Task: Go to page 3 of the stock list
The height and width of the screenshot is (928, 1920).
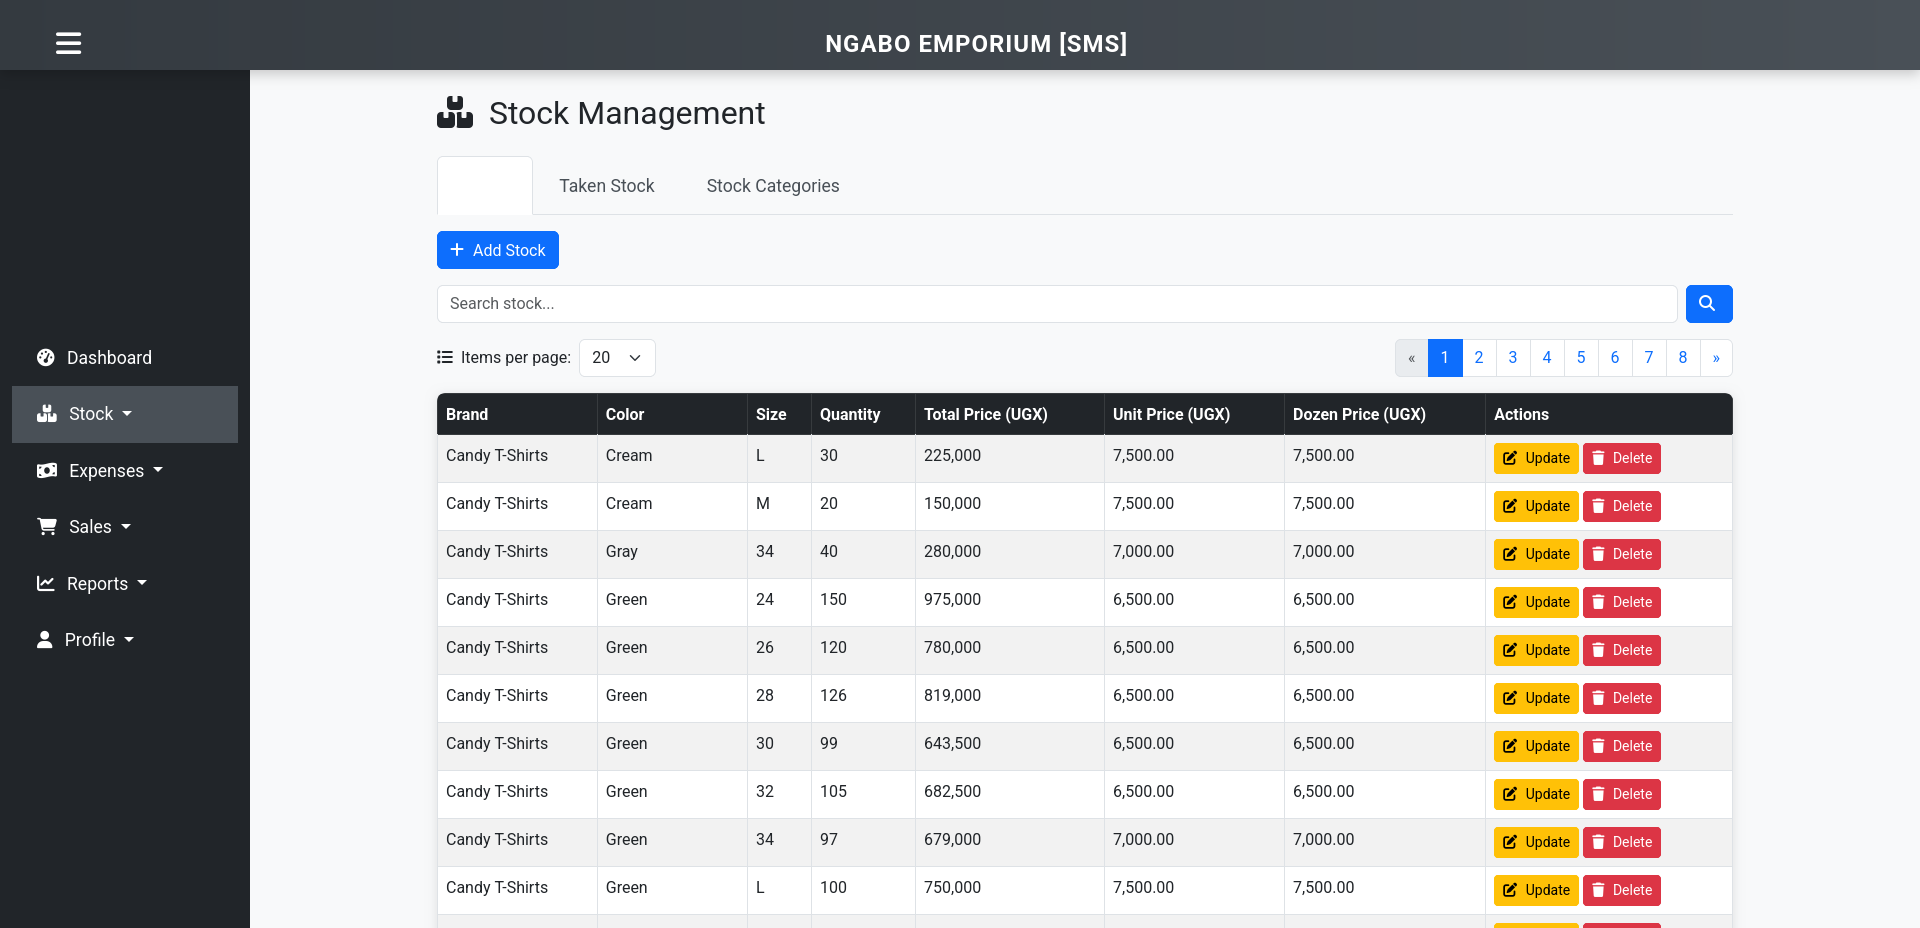Action: click(x=1512, y=358)
